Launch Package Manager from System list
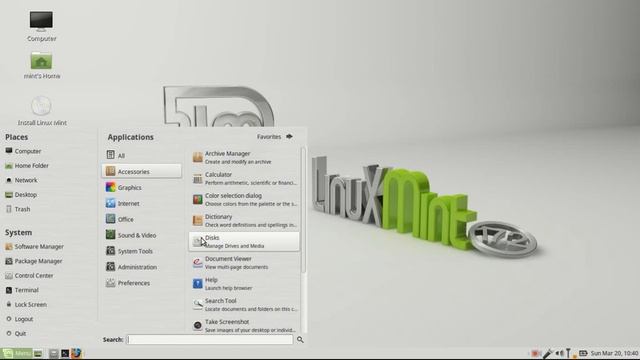This screenshot has height=360, width=640. [x=34, y=261]
